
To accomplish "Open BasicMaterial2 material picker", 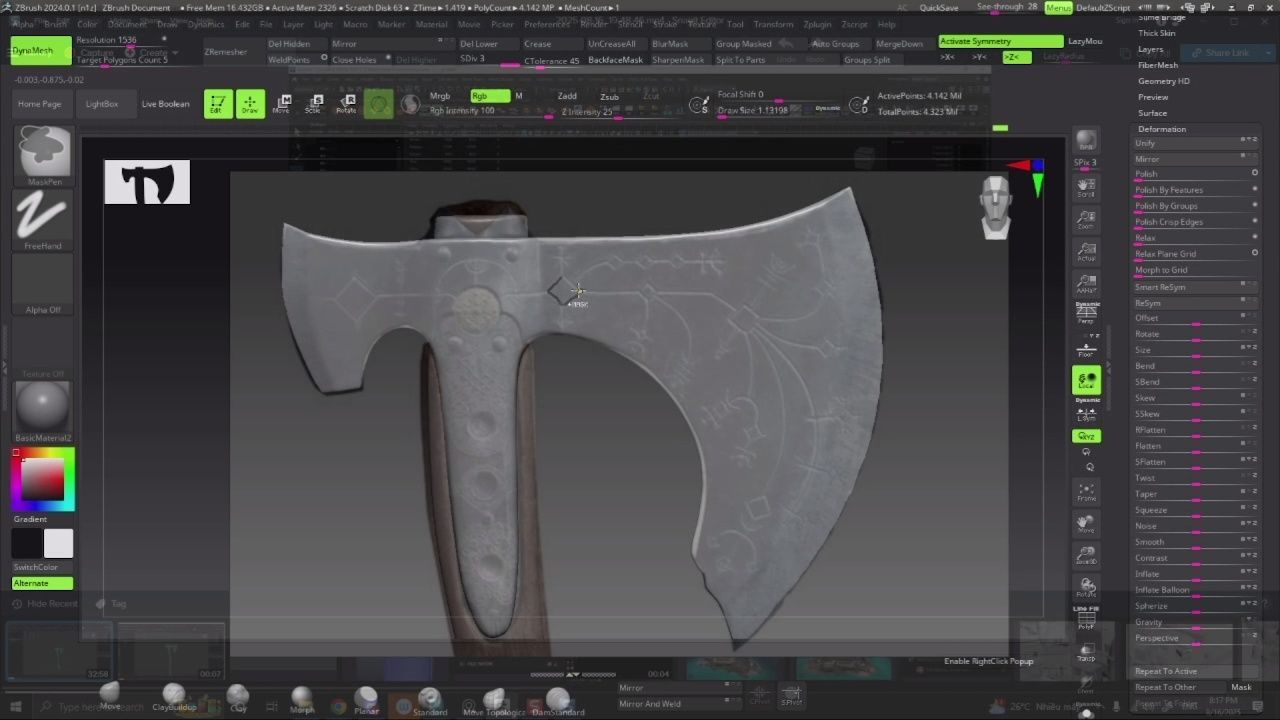I will (43, 411).
